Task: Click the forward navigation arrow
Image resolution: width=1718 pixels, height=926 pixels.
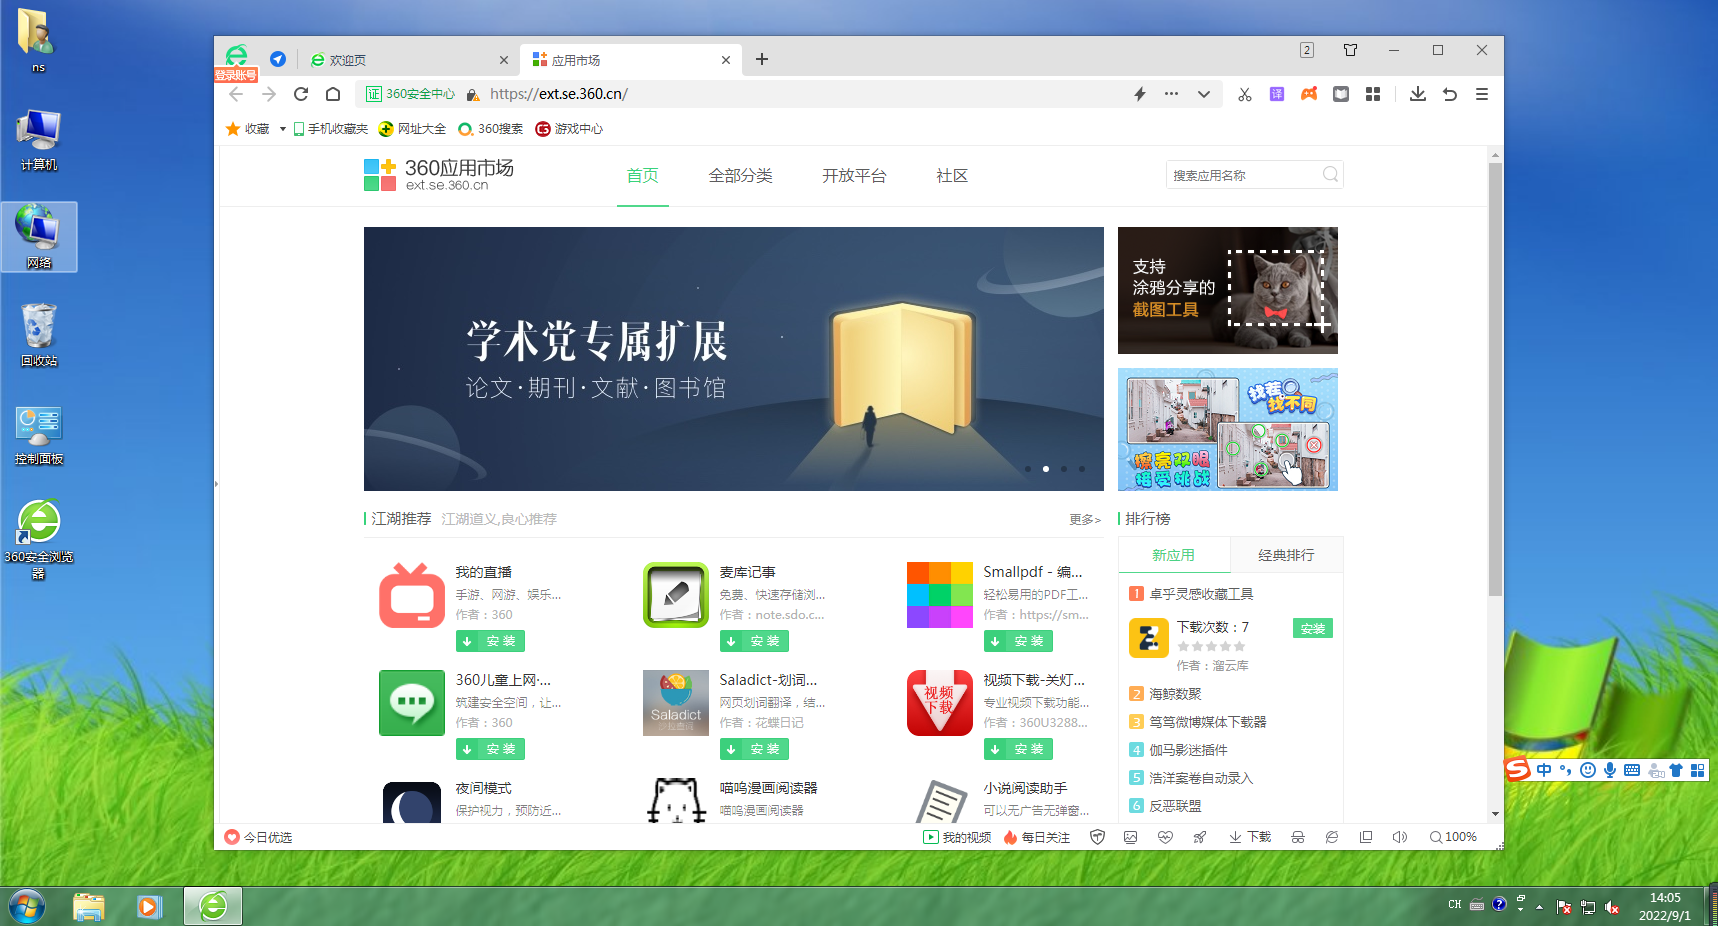Action: [x=269, y=94]
